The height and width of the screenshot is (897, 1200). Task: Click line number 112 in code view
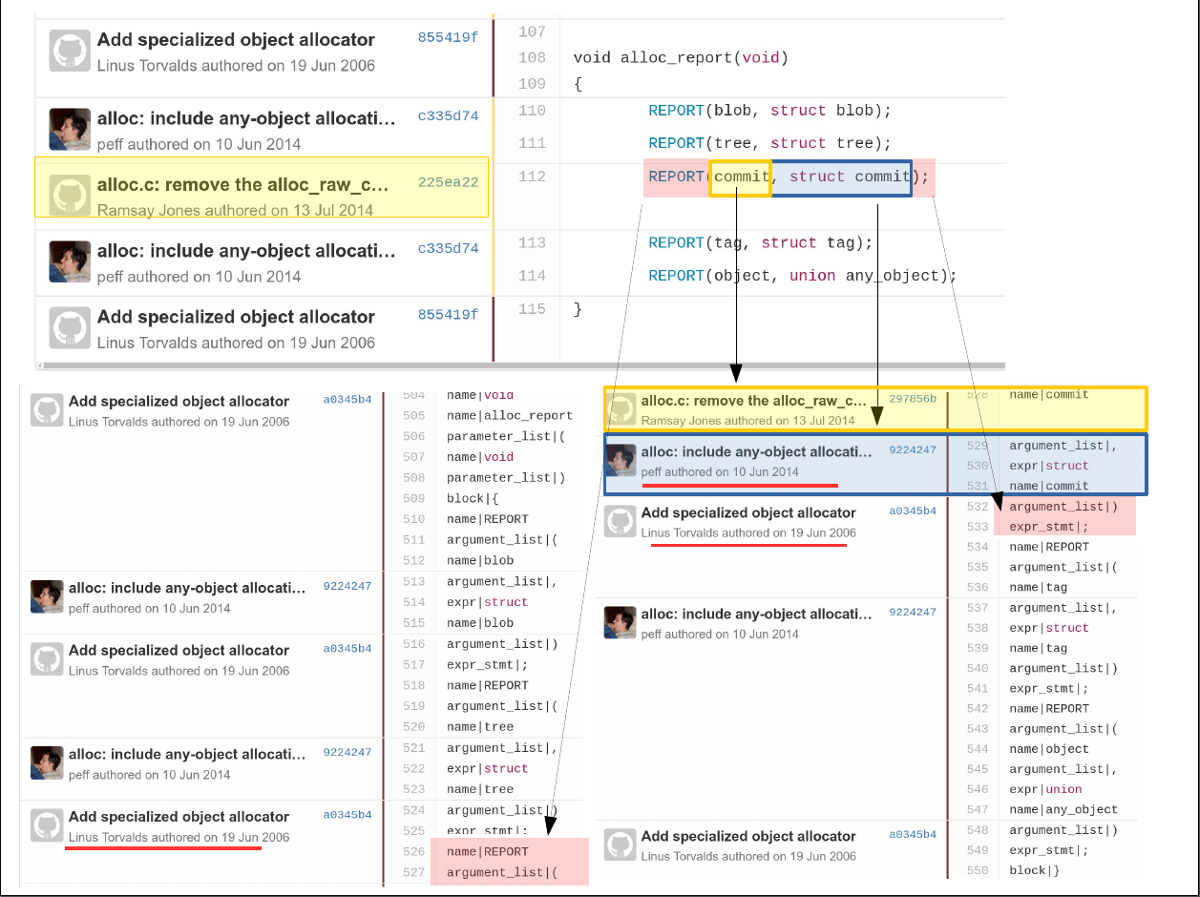coord(532,177)
